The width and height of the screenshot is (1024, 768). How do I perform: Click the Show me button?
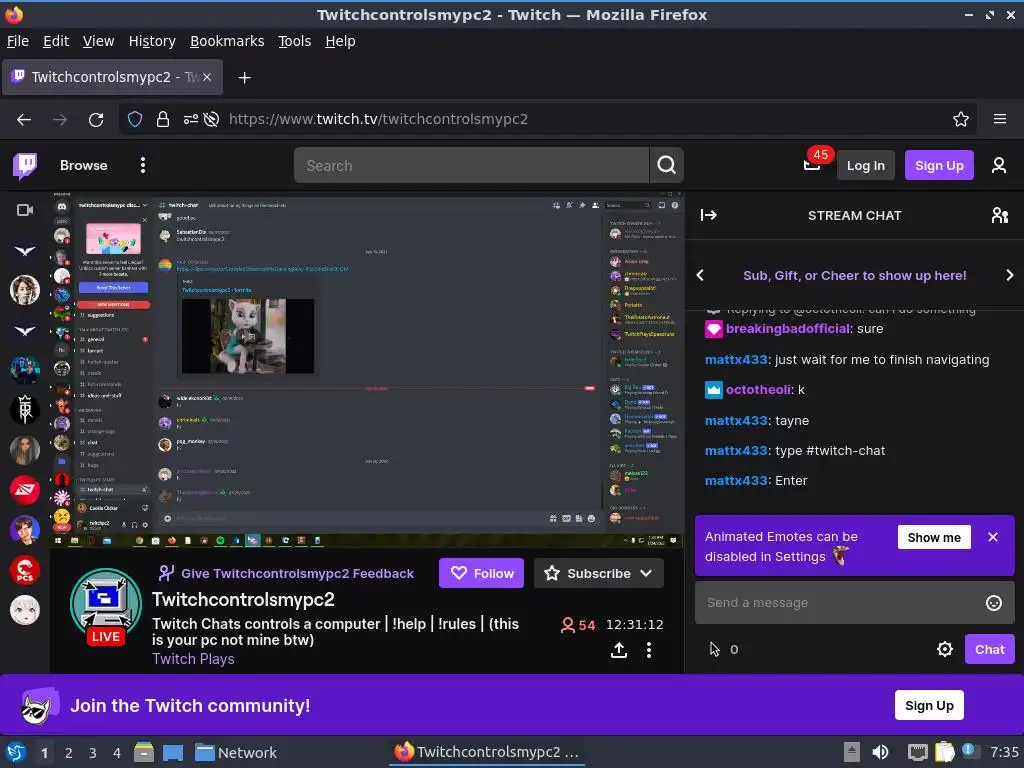click(934, 537)
